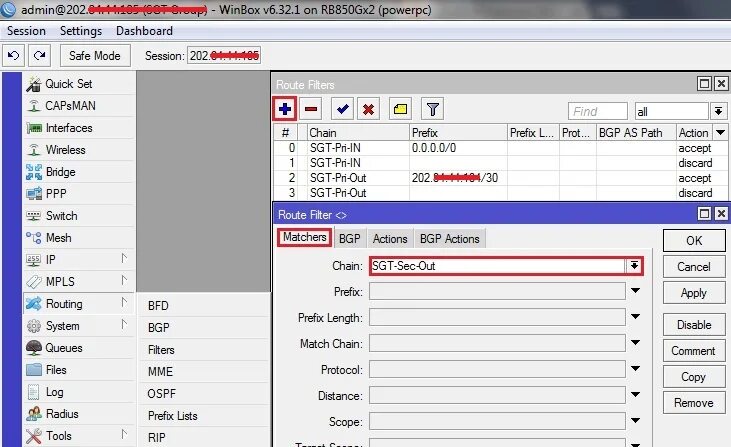The image size is (731, 447).
Task: Toggle Safe Mode button
Action: point(95,56)
